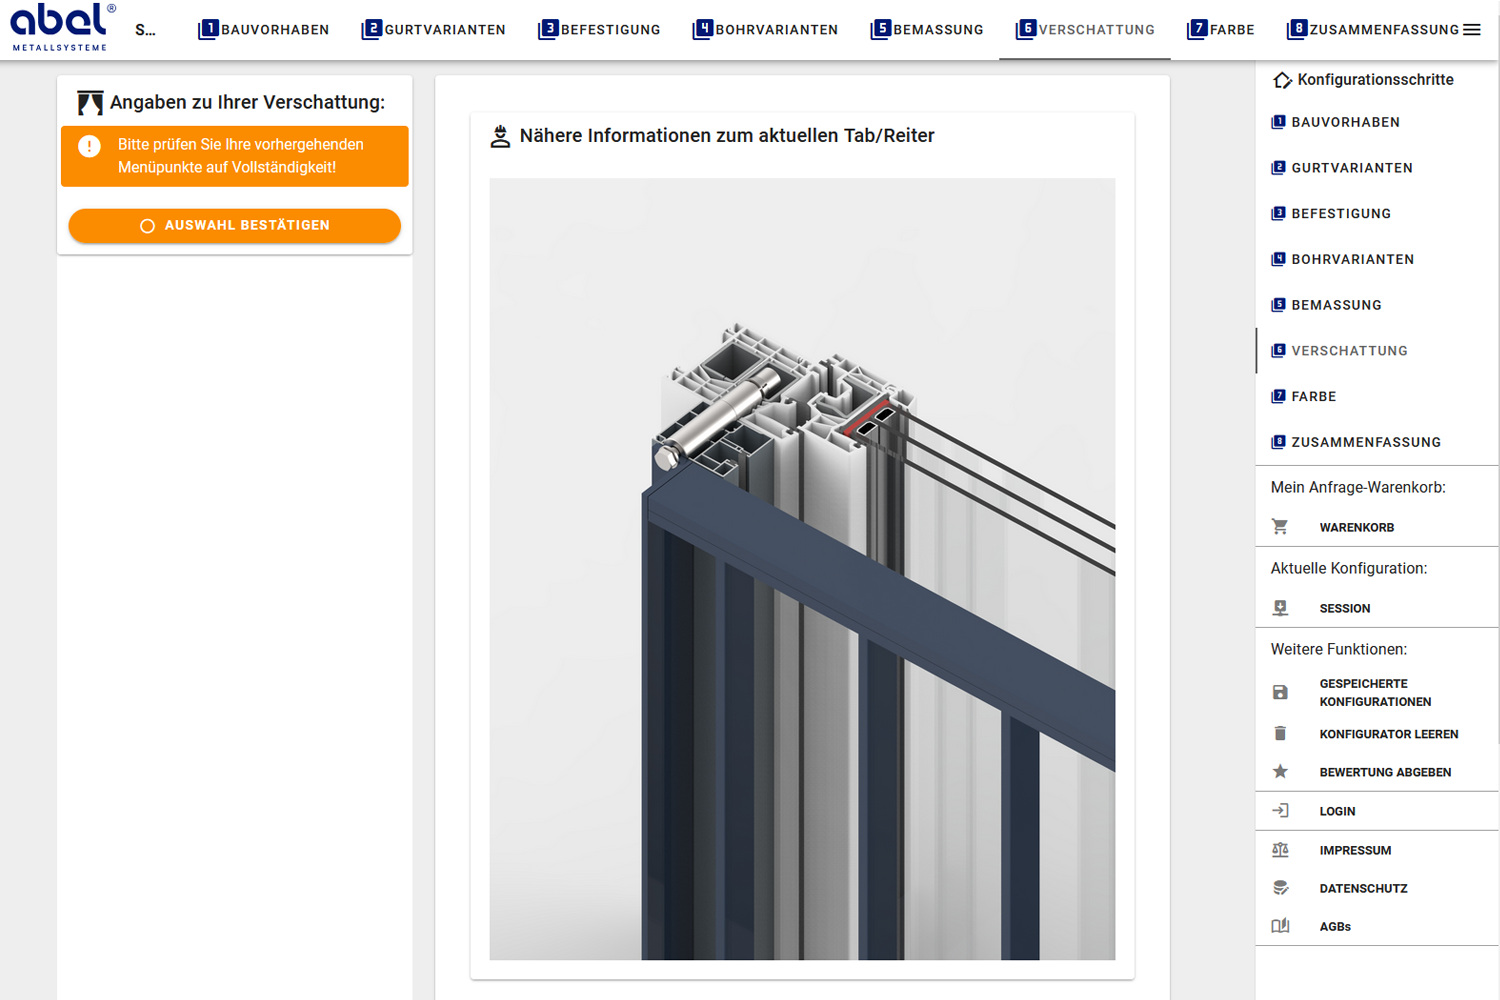Open Bemassung in the sidebar steps
Viewport: 1500px width, 1000px height.
click(x=1377, y=305)
